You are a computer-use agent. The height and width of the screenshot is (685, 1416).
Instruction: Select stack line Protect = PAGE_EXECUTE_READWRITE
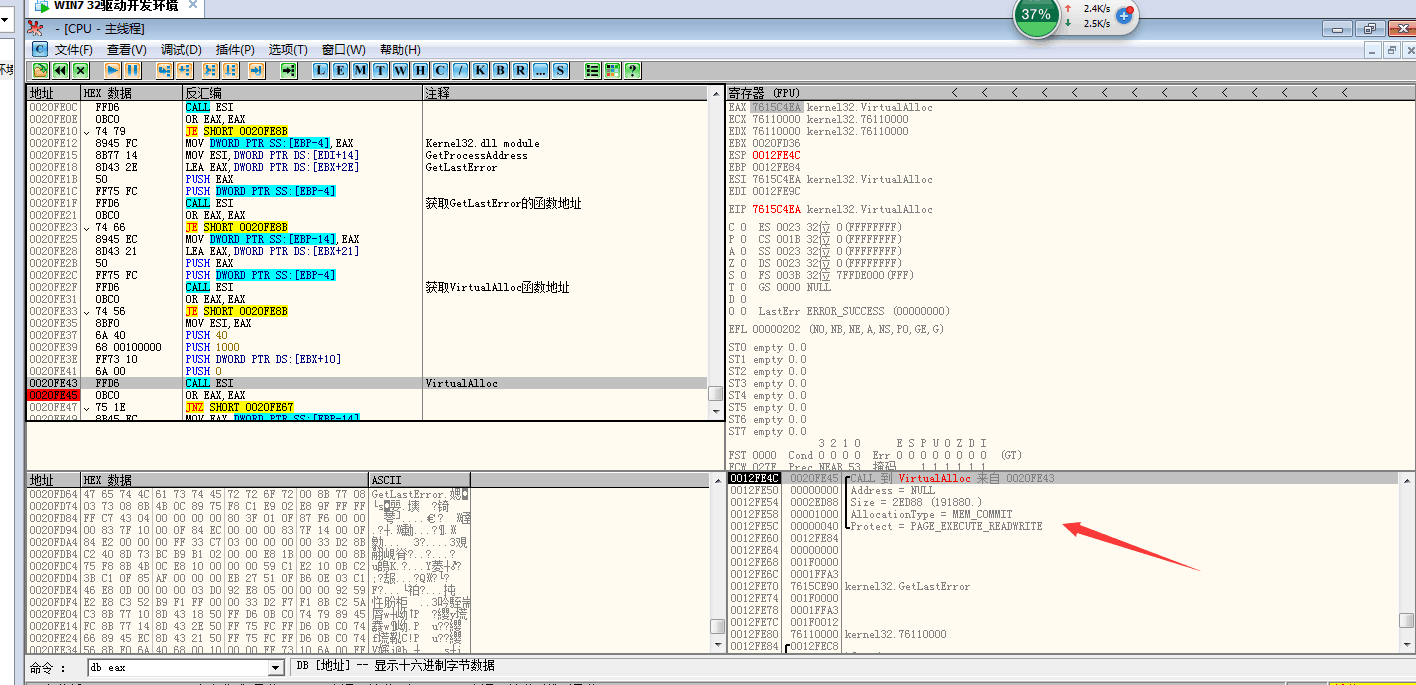946,526
